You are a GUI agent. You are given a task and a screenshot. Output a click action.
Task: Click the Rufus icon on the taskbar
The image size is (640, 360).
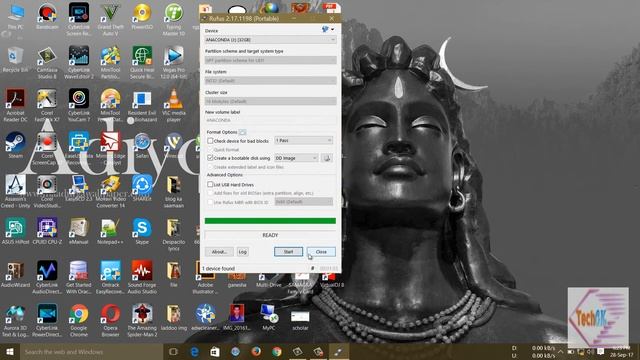click(338, 352)
